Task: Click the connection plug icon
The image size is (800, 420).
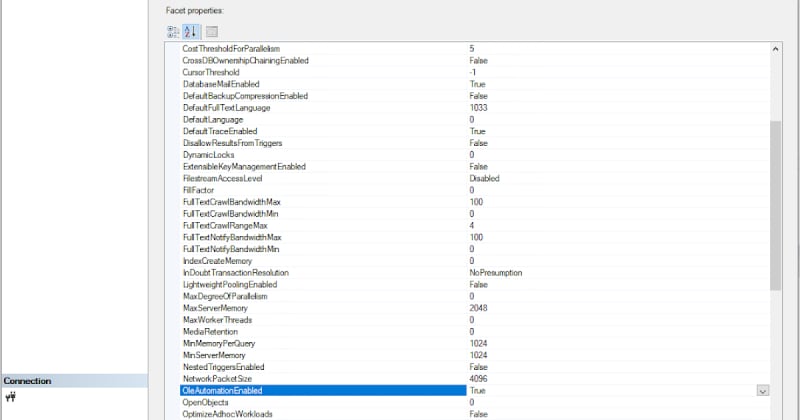Action: pyautogui.click(x=11, y=397)
